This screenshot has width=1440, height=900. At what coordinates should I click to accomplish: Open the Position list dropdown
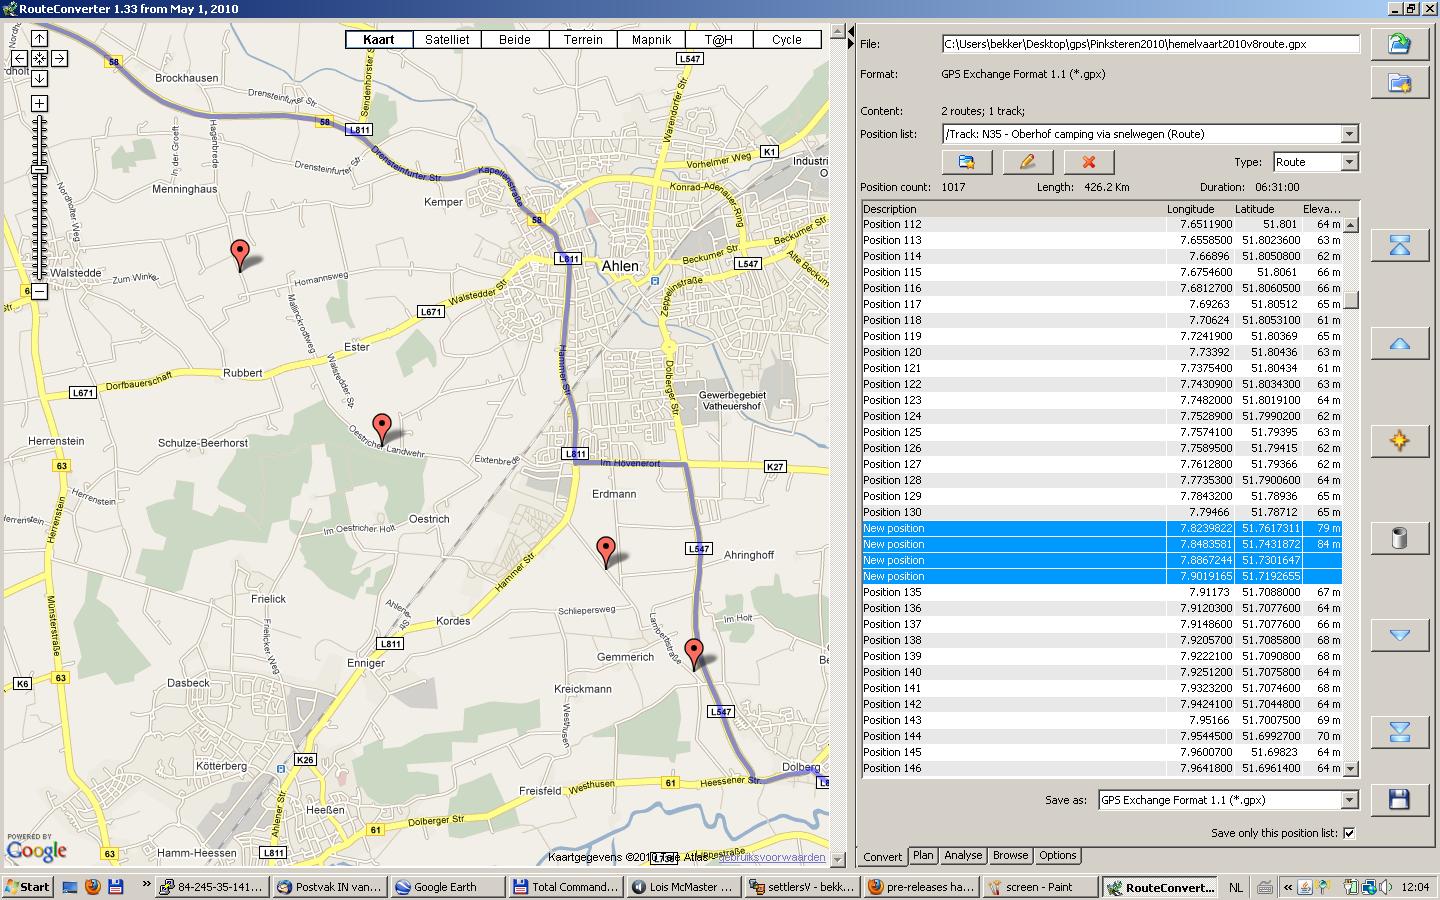coord(1349,134)
